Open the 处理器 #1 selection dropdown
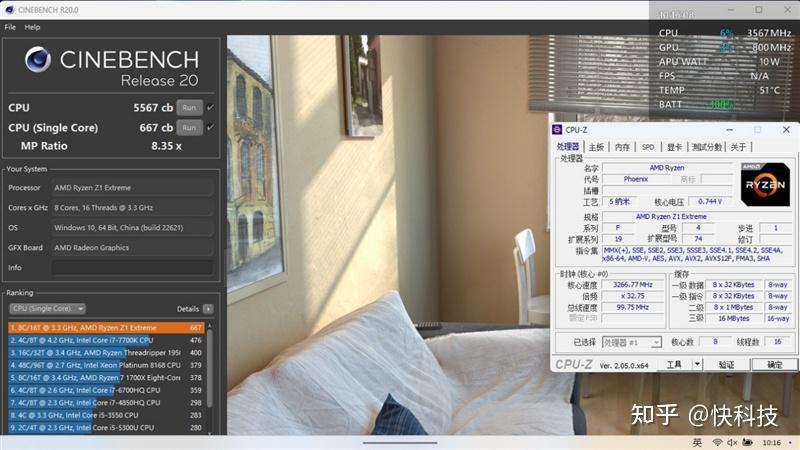The width and height of the screenshot is (800, 450). [632, 342]
